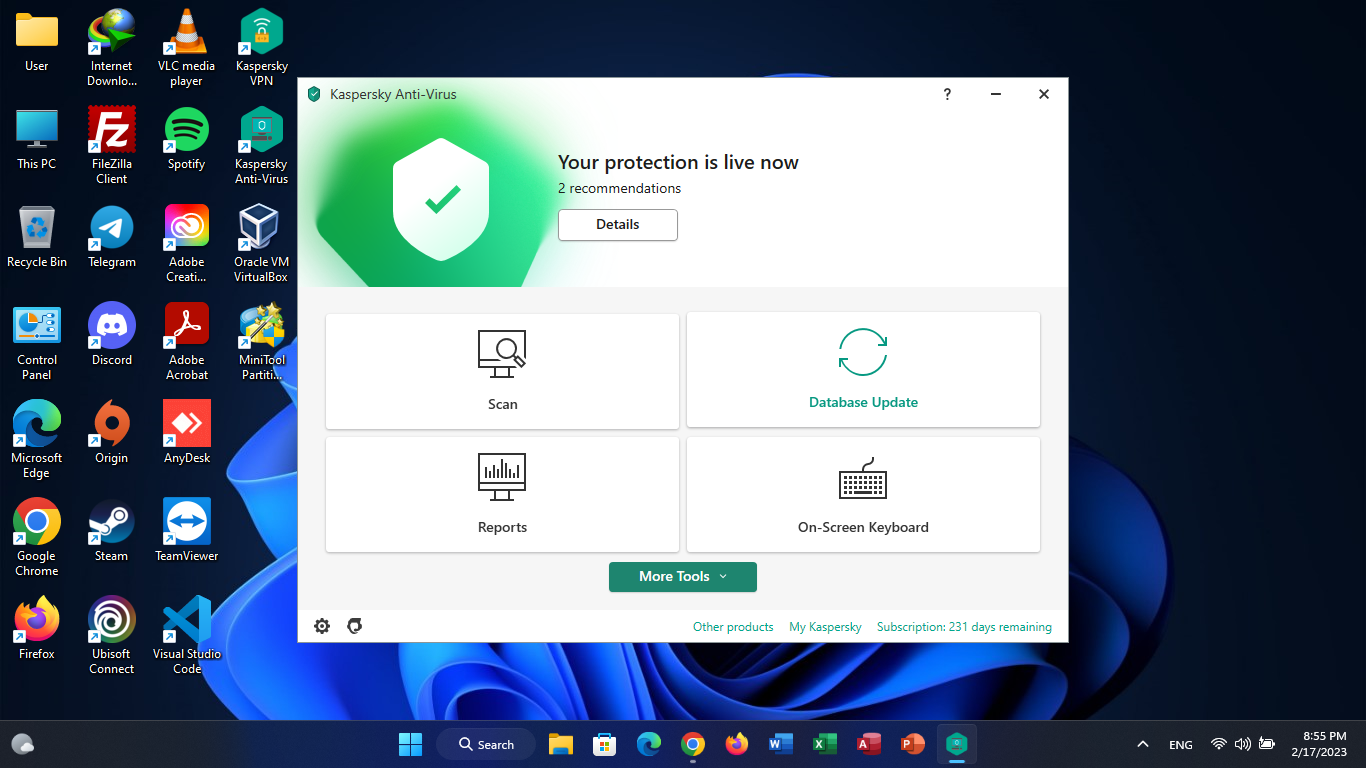Image resolution: width=1366 pixels, height=768 pixels.
Task: Close the Kaspersky Anti-Virus window
Action: click(1044, 94)
